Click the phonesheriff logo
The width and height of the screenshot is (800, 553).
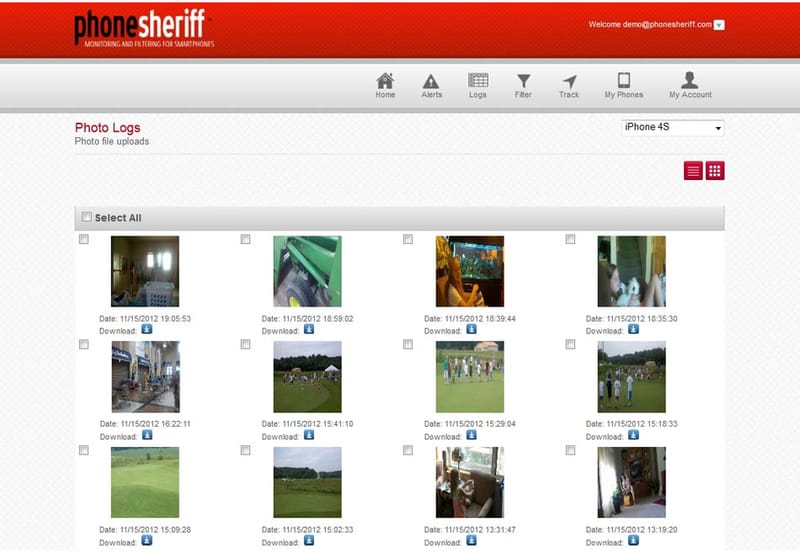[143, 28]
